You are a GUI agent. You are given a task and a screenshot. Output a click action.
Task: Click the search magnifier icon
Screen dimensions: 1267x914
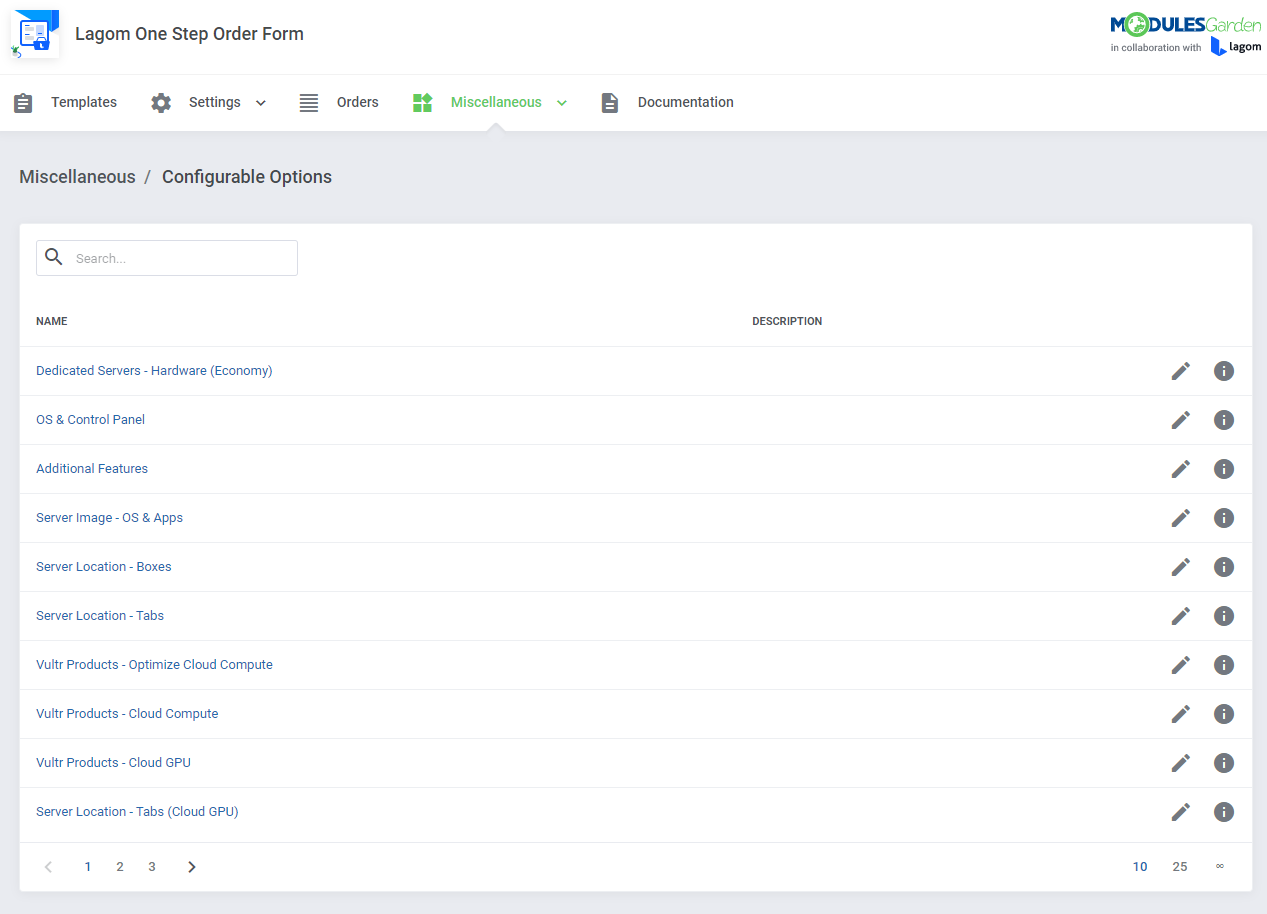54,257
